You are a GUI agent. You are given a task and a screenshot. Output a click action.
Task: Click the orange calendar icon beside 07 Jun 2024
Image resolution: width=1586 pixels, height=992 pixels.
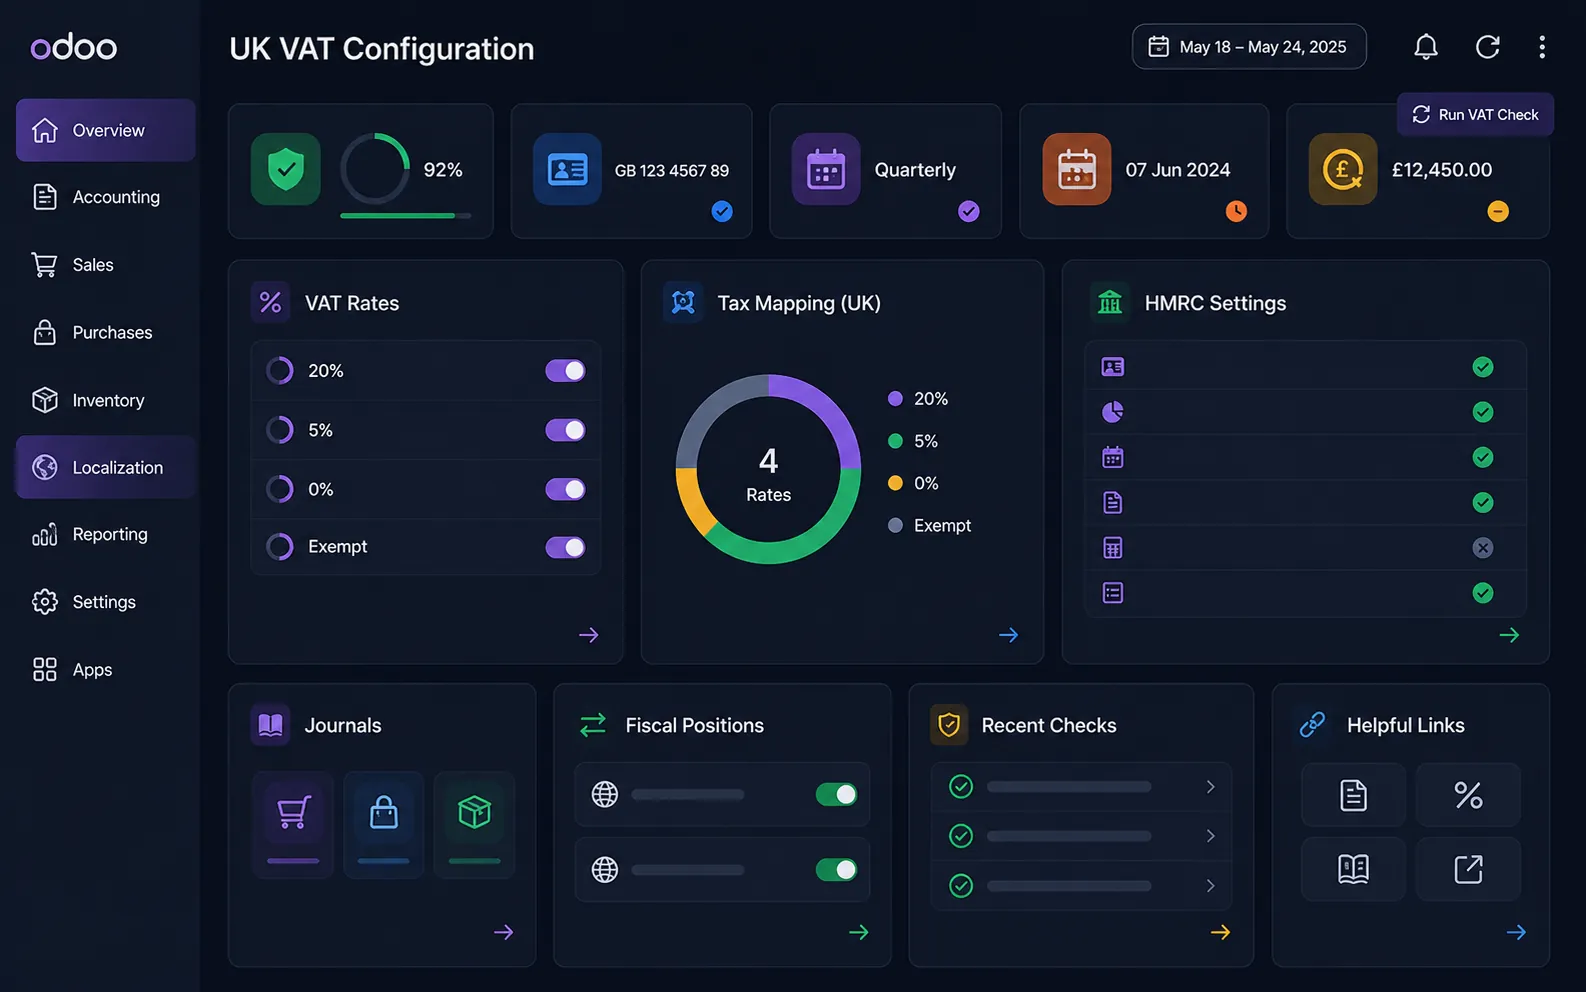[x=1077, y=169]
